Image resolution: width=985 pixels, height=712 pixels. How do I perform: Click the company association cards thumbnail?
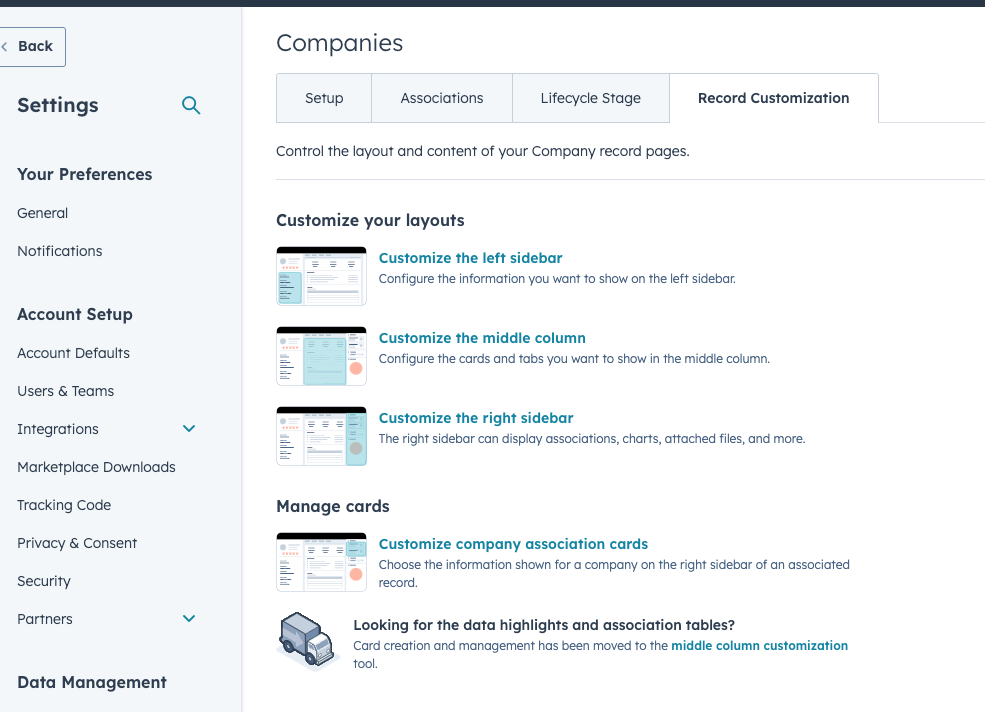(321, 562)
